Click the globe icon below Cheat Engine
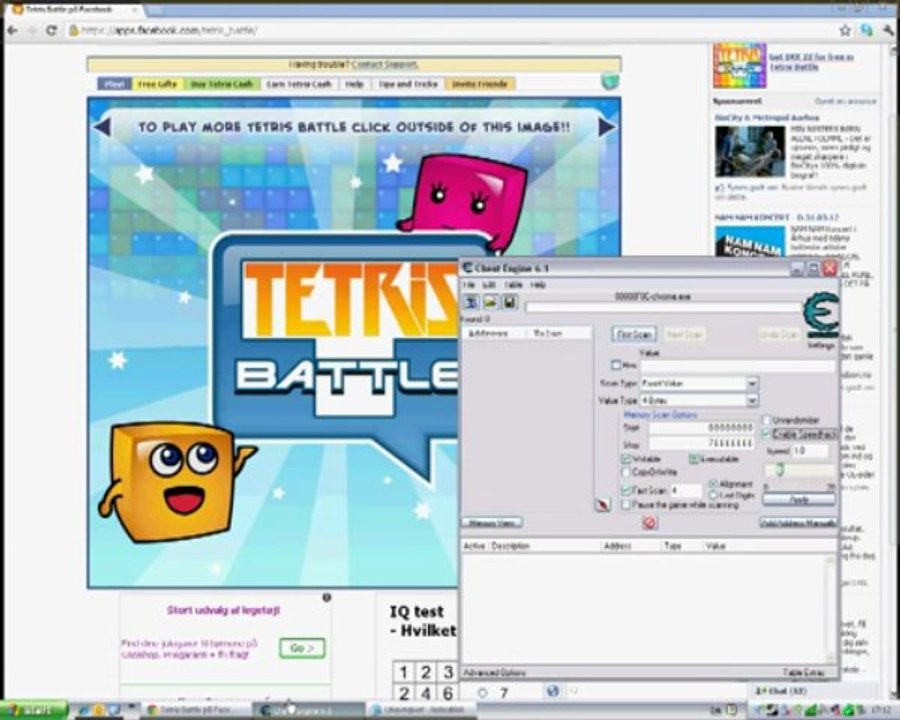900x720 pixels. point(552,691)
